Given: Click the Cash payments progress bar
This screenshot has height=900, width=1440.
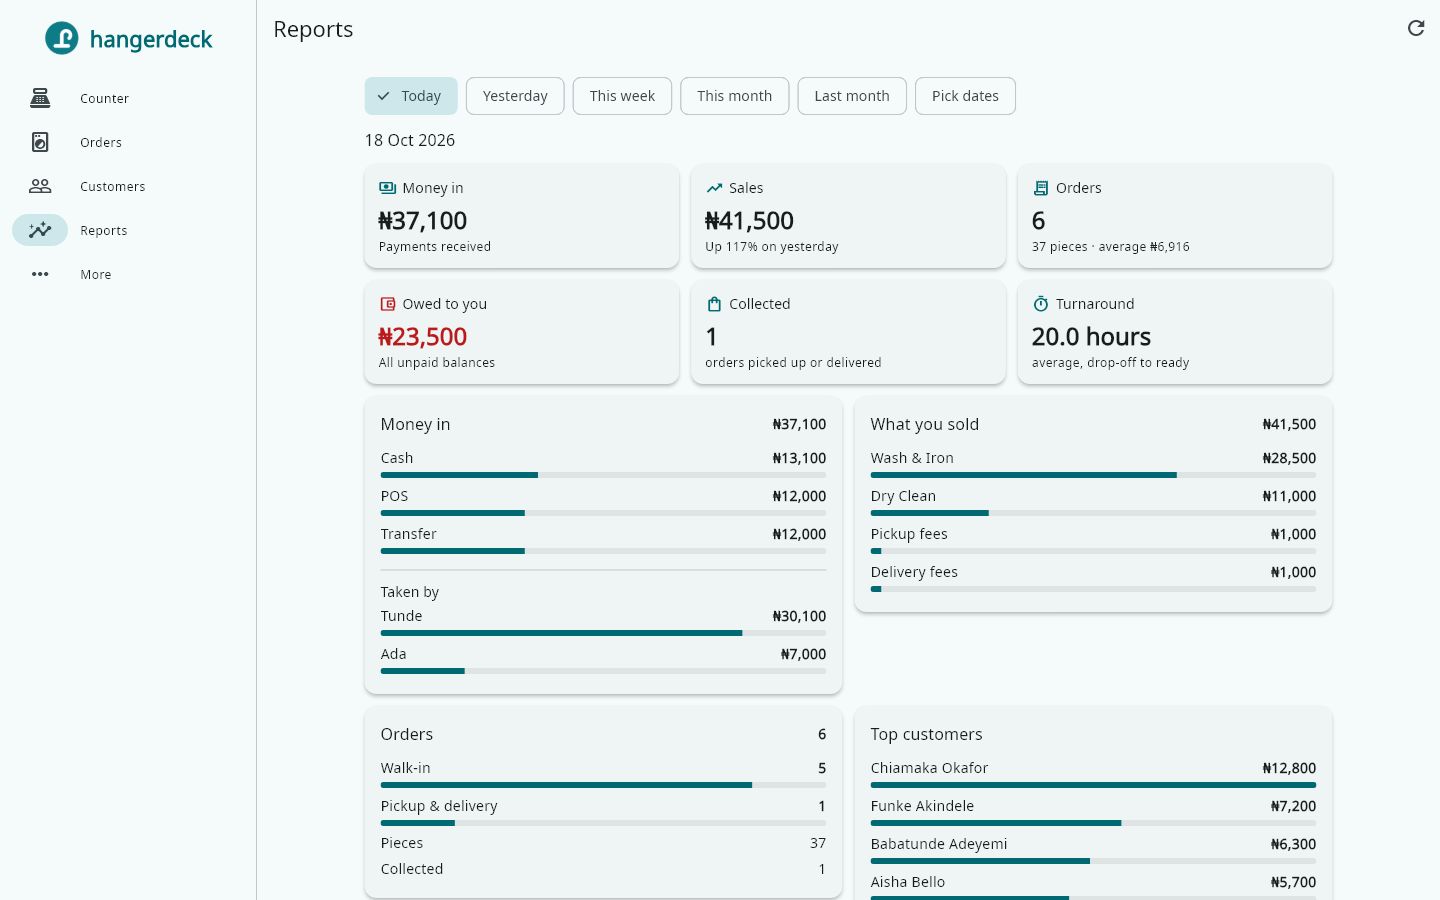Looking at the screenshot, I should tap(603, 475).
